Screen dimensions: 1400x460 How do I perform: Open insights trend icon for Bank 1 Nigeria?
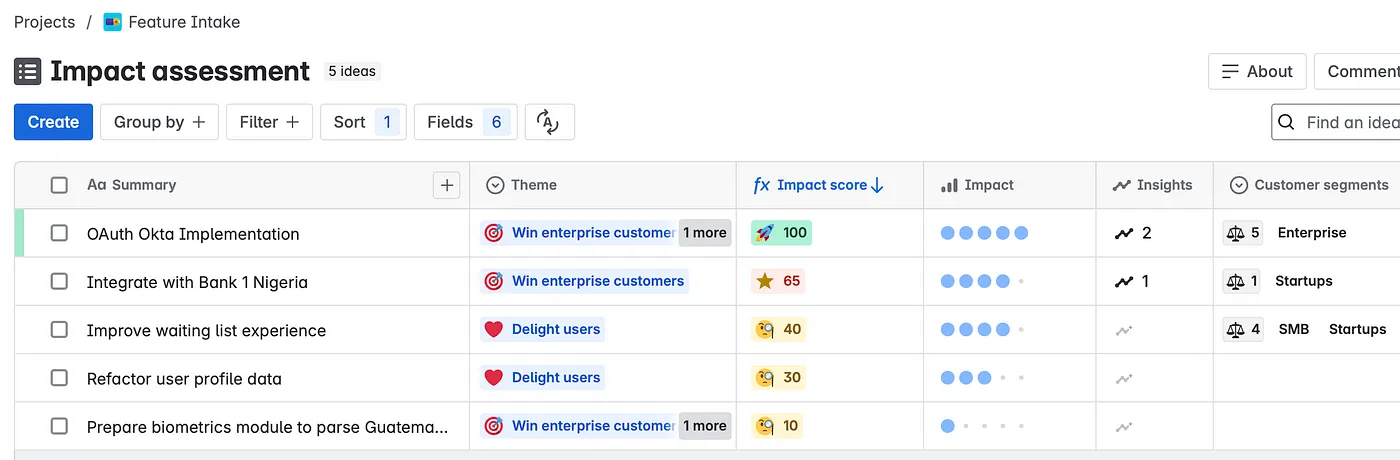pos(1124,282)
